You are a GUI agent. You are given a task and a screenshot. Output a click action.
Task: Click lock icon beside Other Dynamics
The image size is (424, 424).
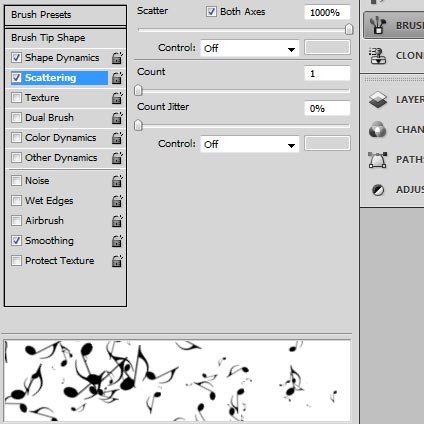117,158
